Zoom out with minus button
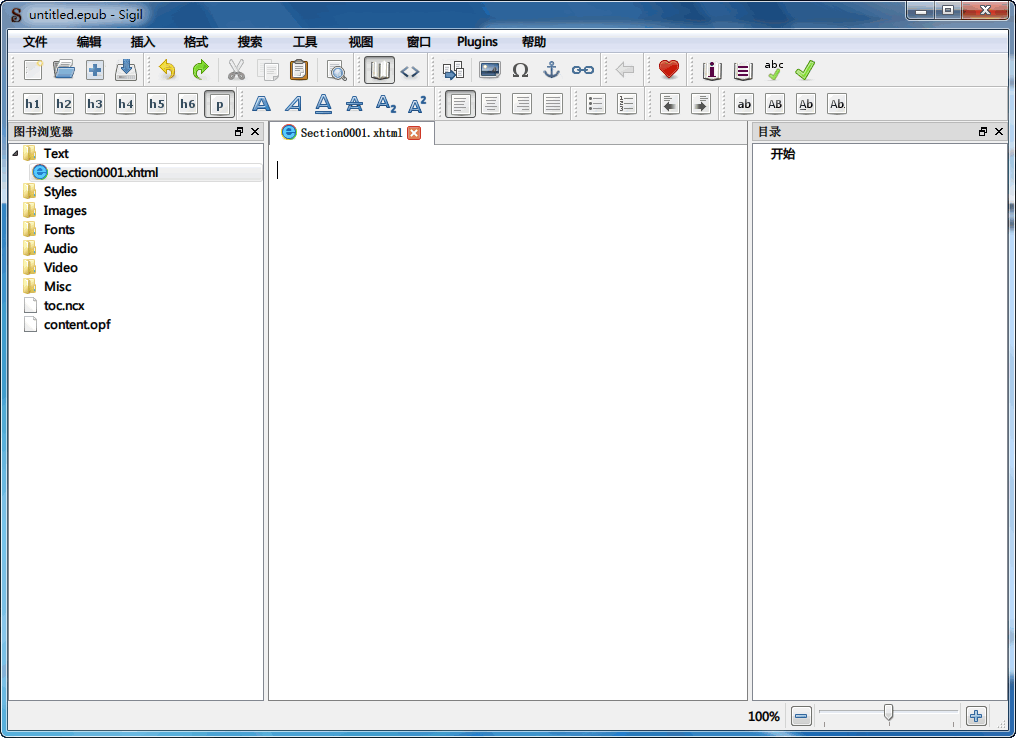This screenshot has width=1016, height=738. tap(801, 716)
